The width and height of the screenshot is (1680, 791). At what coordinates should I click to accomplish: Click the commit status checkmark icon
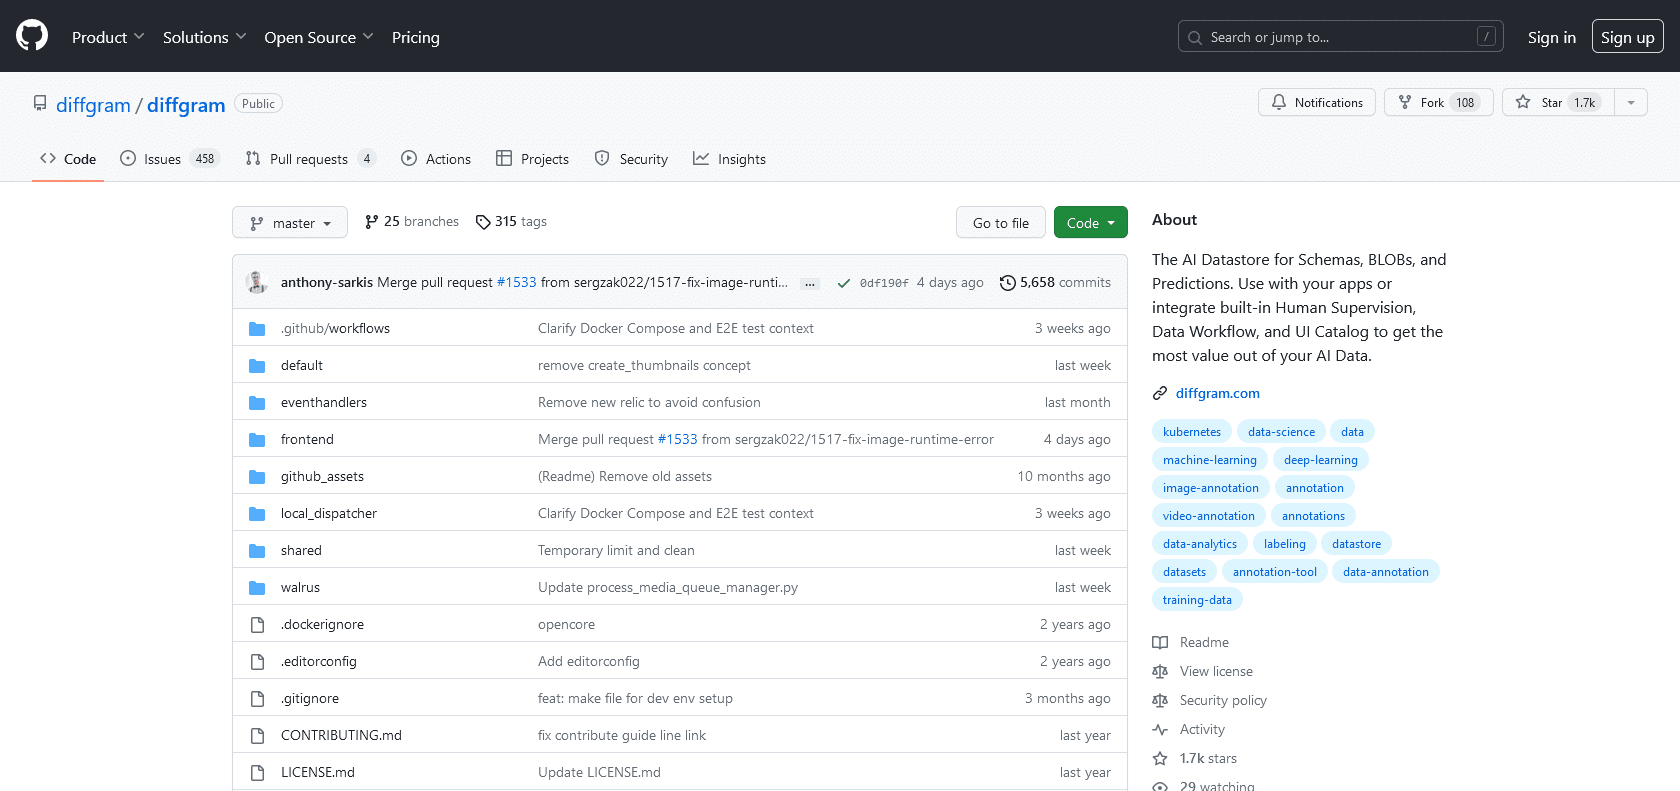[844, 283]
